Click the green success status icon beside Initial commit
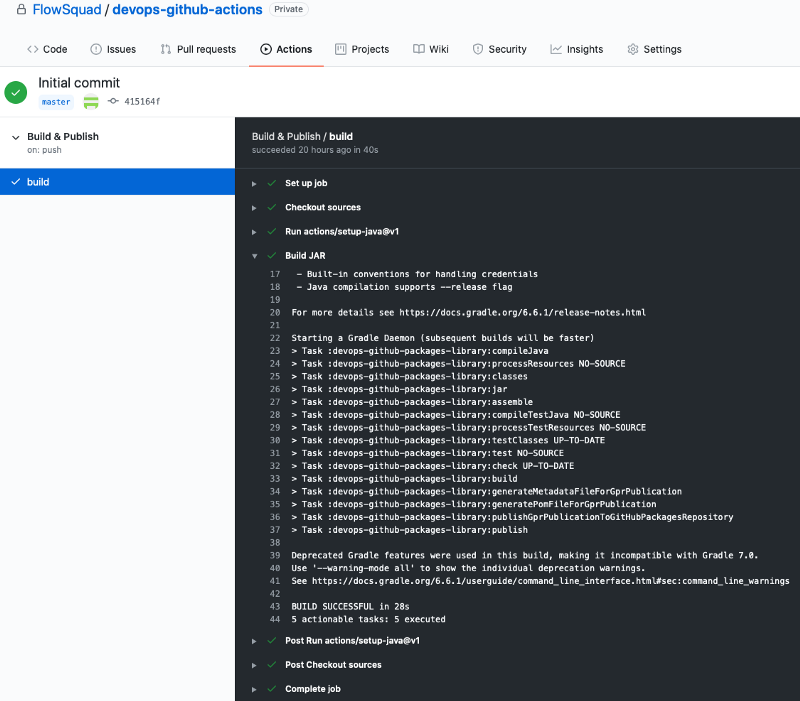This screenshot has height=701, width=800. [x=15, y=92]
